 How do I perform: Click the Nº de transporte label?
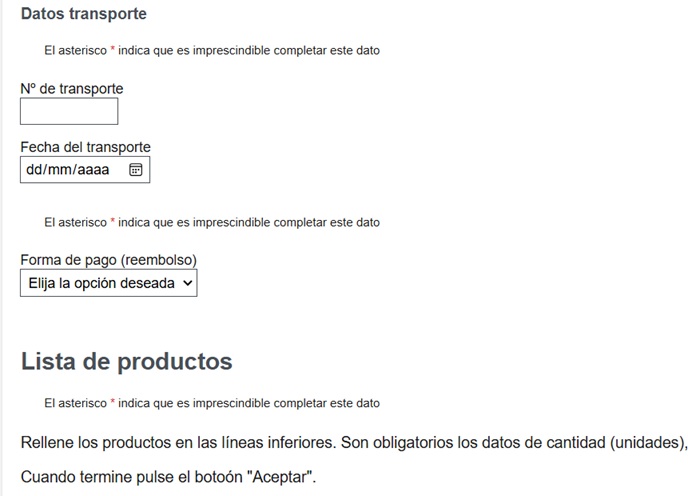(x=72, y=89)
